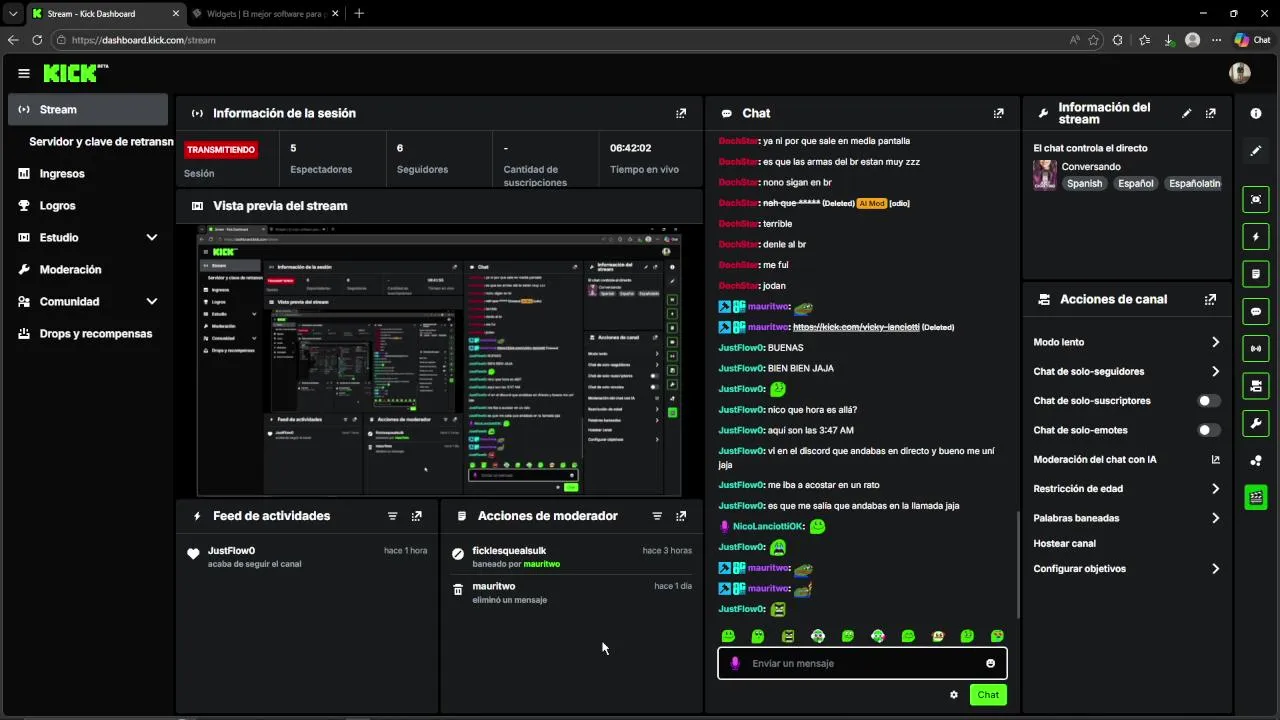Insert the angry square-face emote in emote row
Image resolution: width=1280 pixels, height=720 pixels.
click(788, 636)
